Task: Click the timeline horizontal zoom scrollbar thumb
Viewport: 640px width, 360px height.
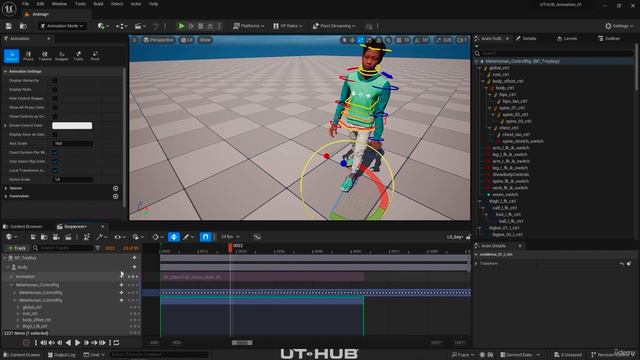Action: coord(242,343)
